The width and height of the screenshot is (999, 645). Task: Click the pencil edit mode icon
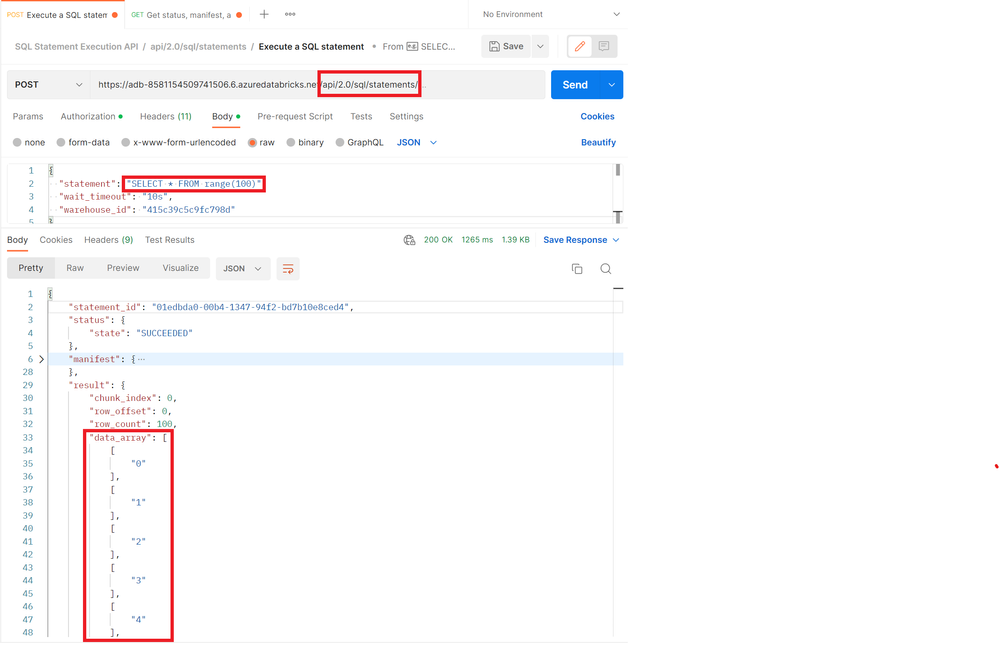(580, 46)
